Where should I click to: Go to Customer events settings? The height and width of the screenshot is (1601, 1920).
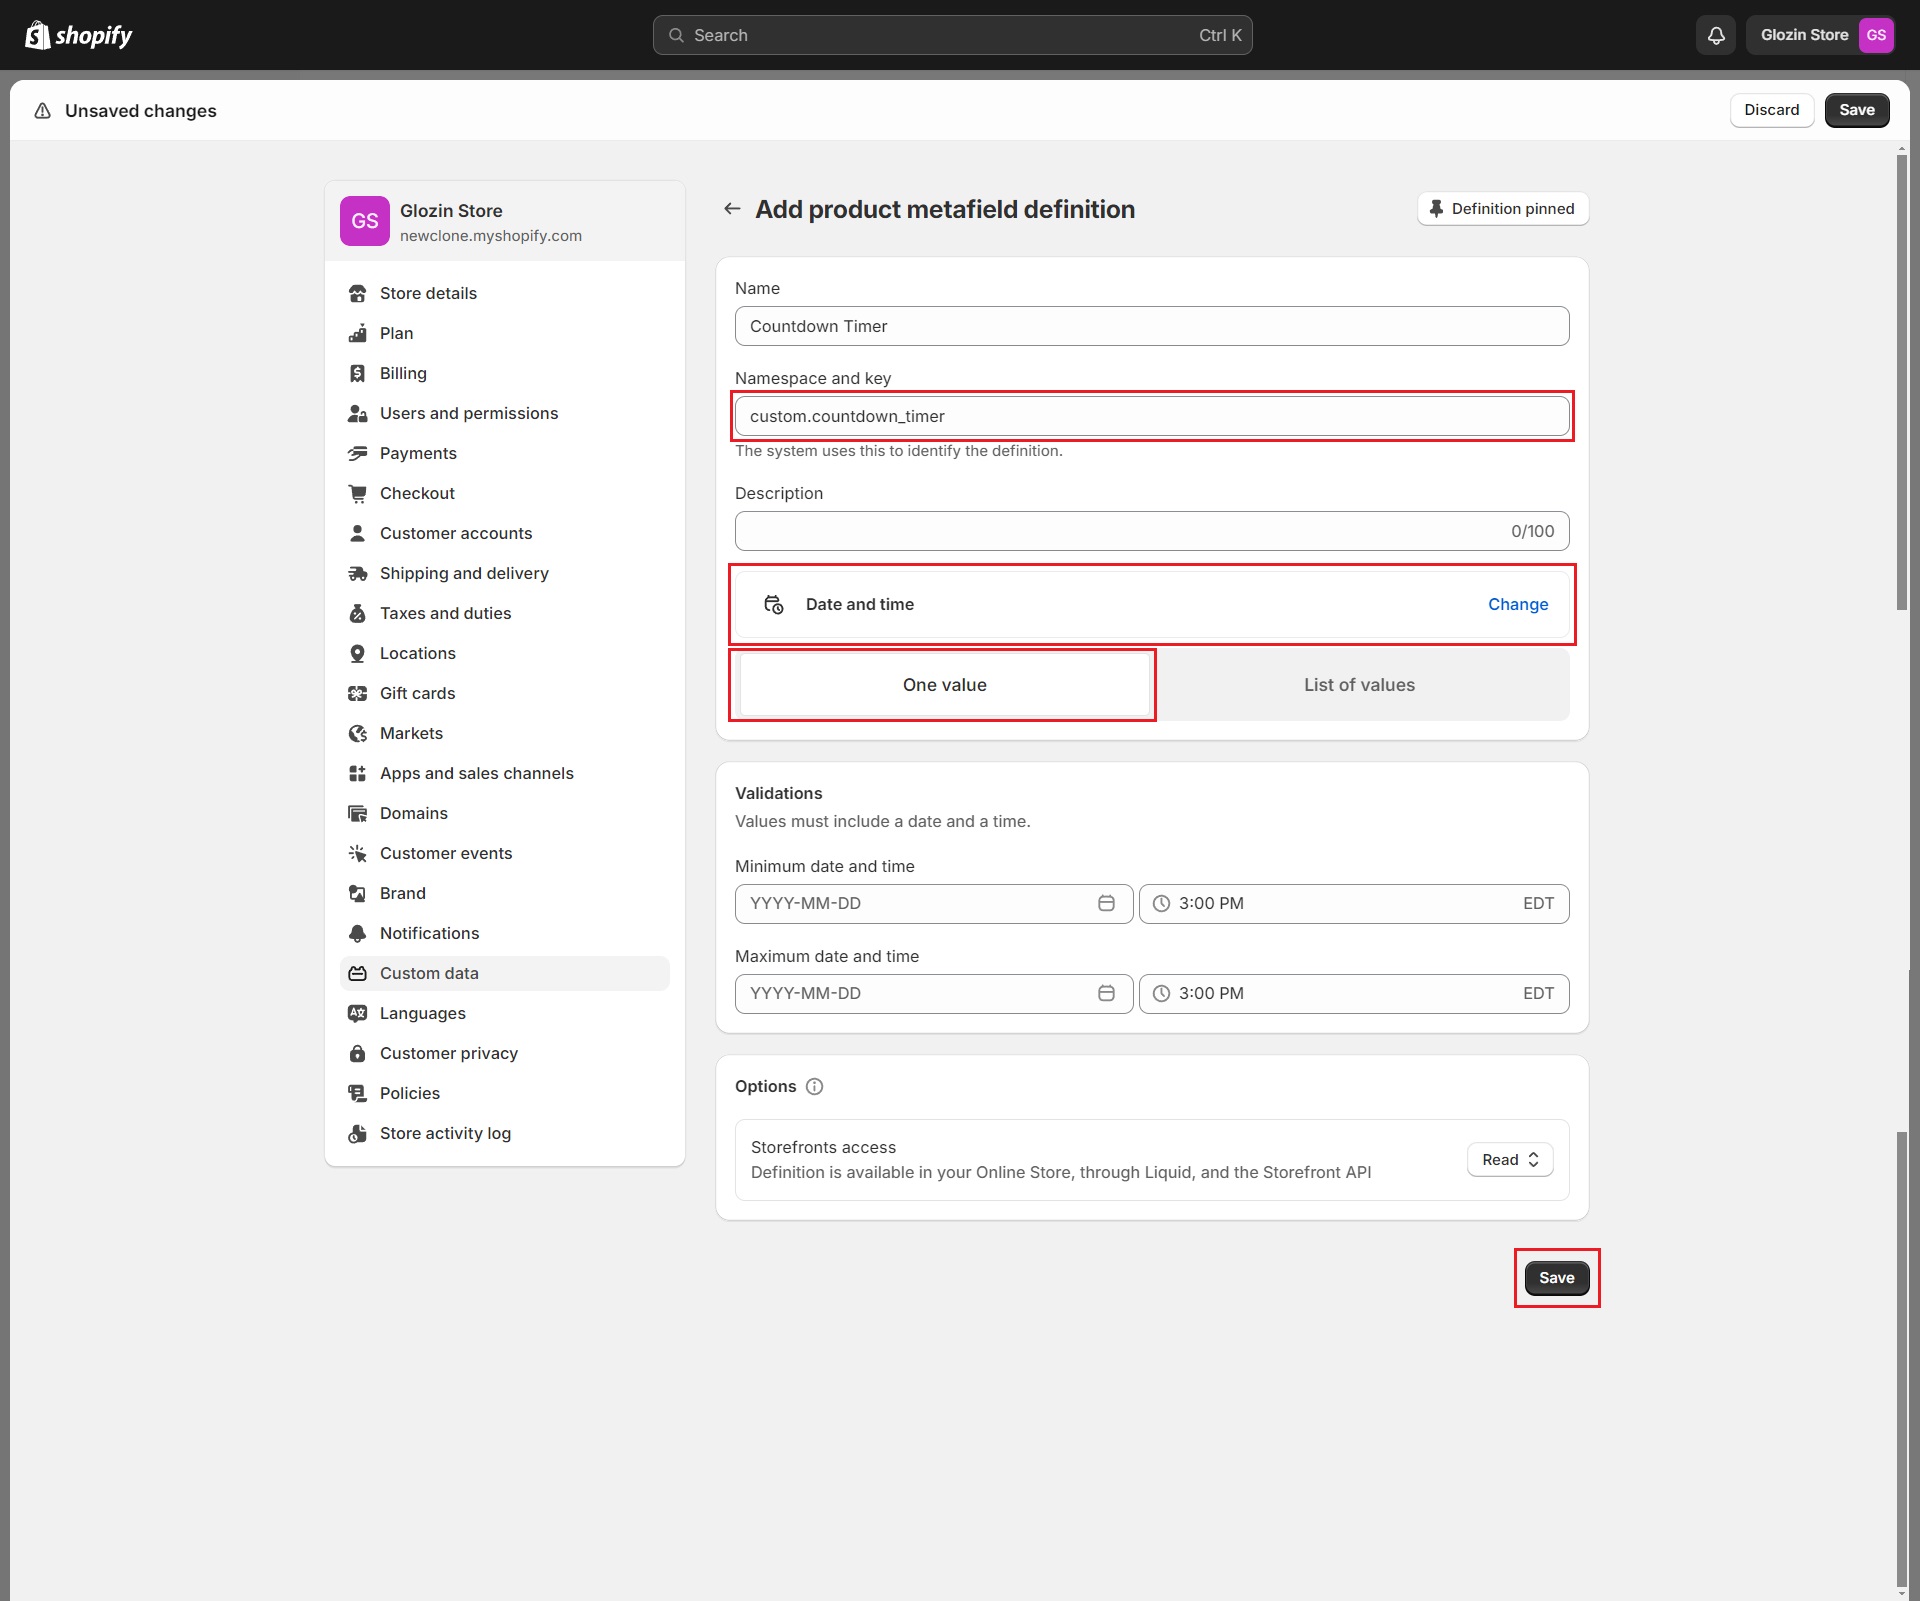(446, 853)
